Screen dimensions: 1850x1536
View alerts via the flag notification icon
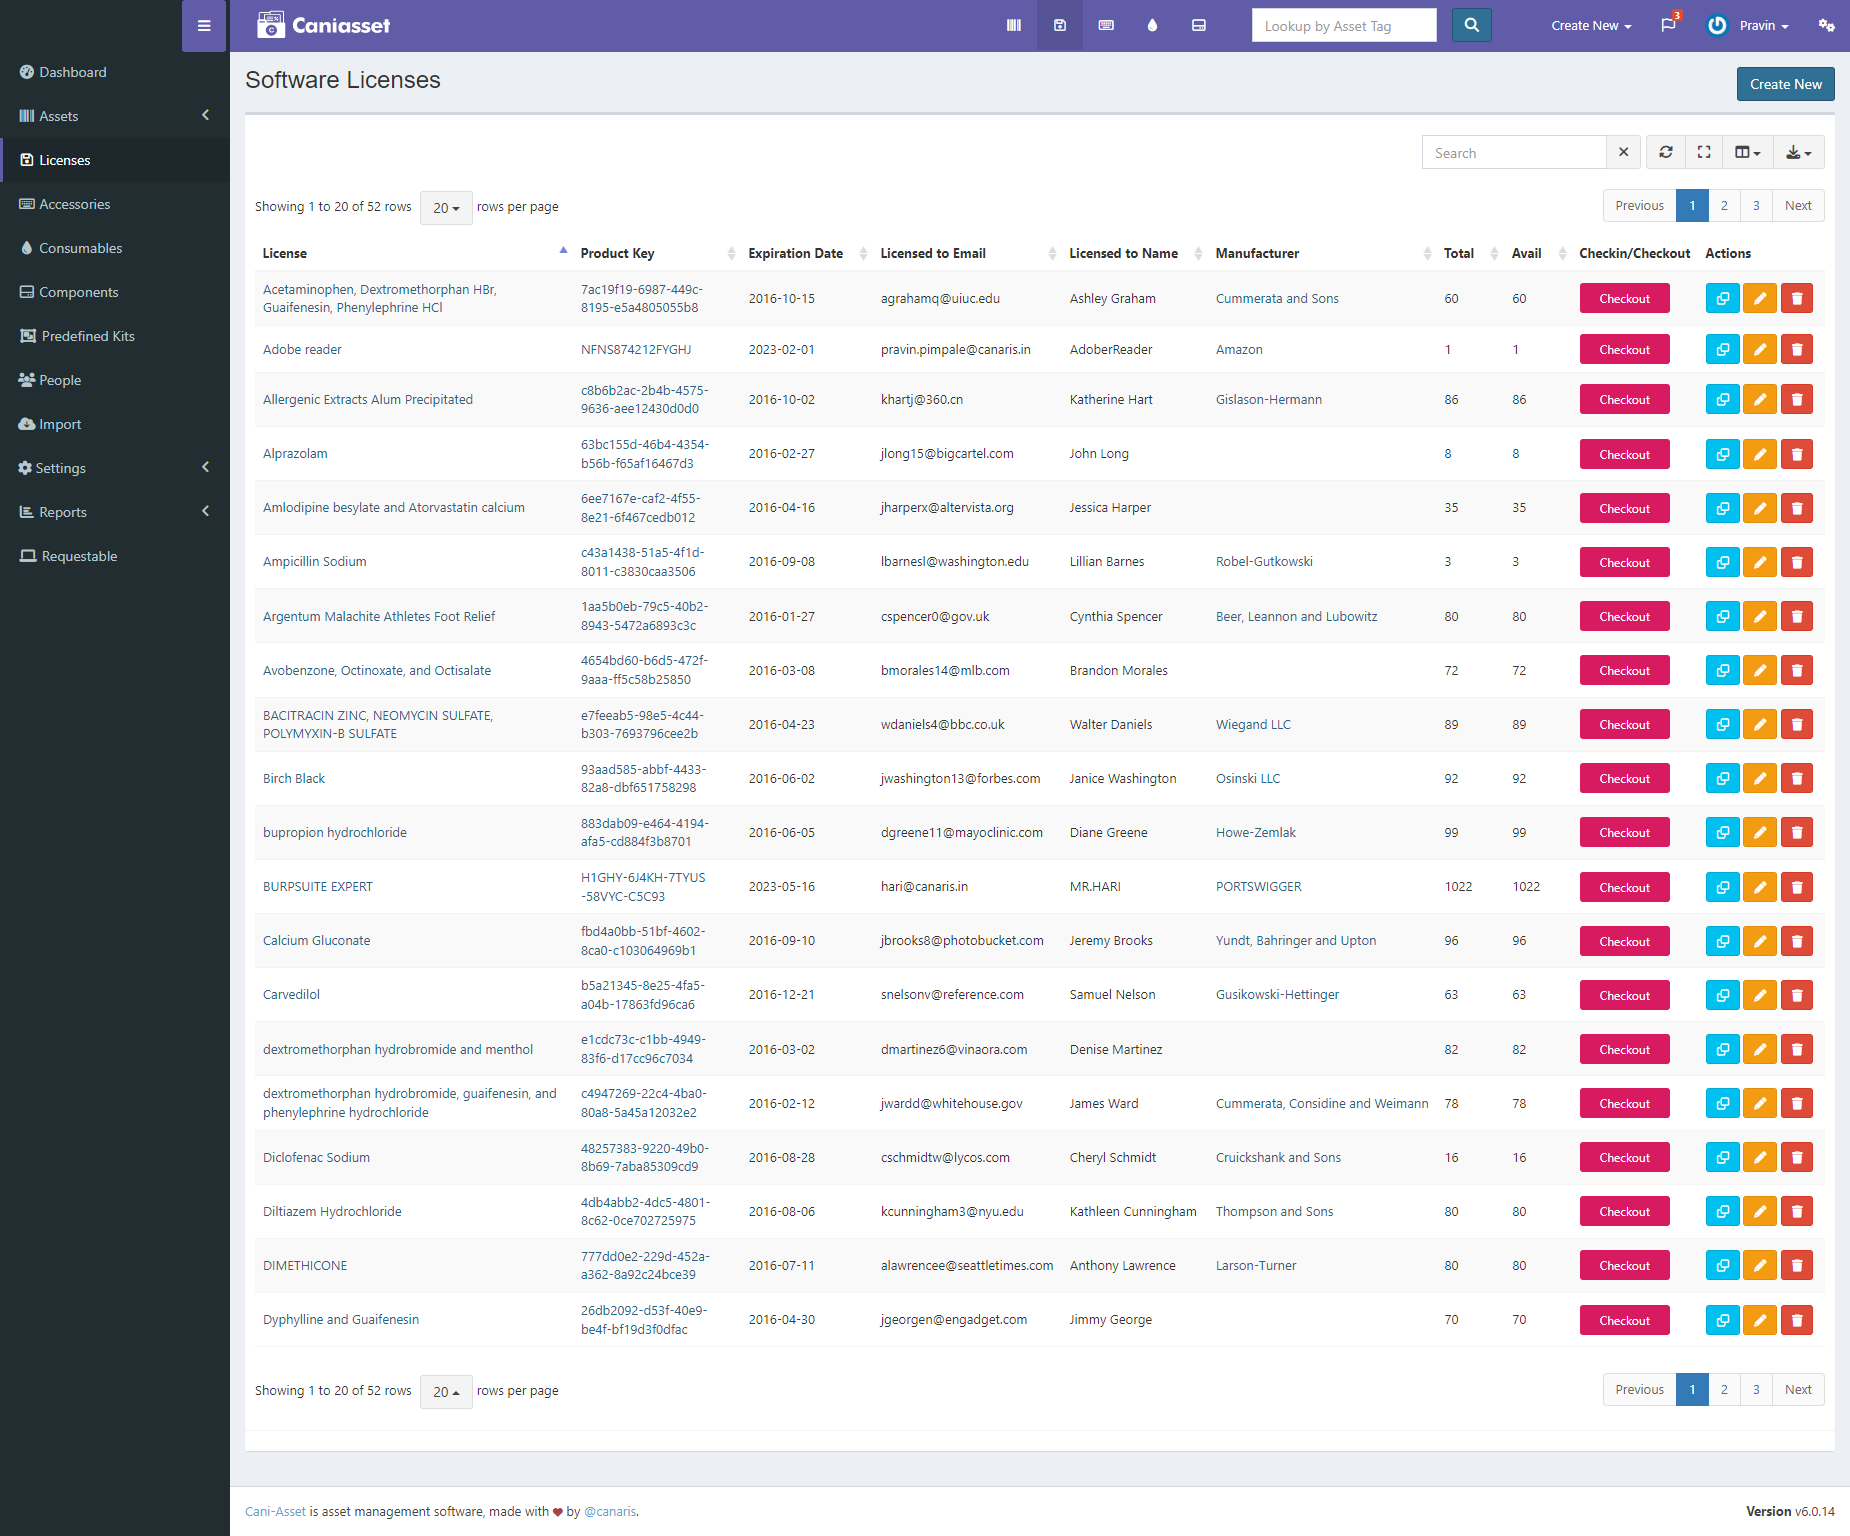coord(1666,25)
